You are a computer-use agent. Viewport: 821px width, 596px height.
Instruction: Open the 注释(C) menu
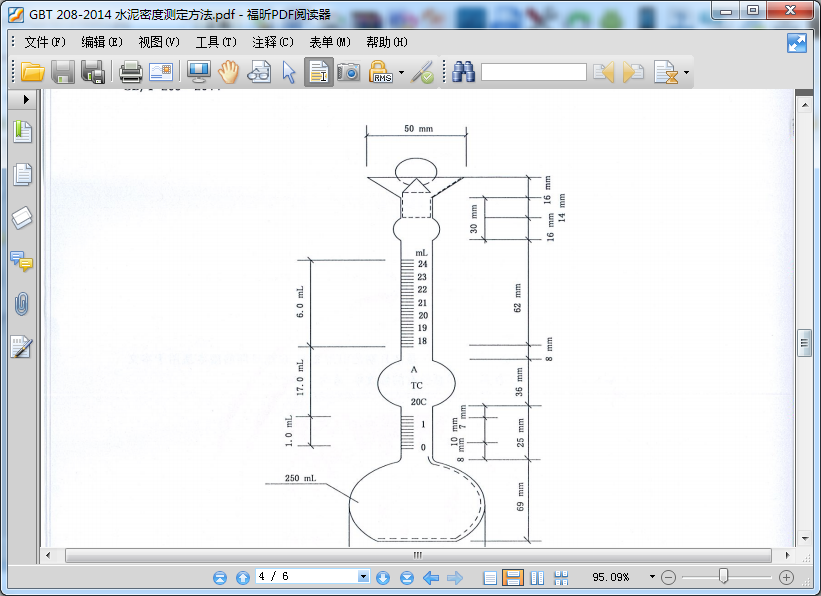coord(273,42)
